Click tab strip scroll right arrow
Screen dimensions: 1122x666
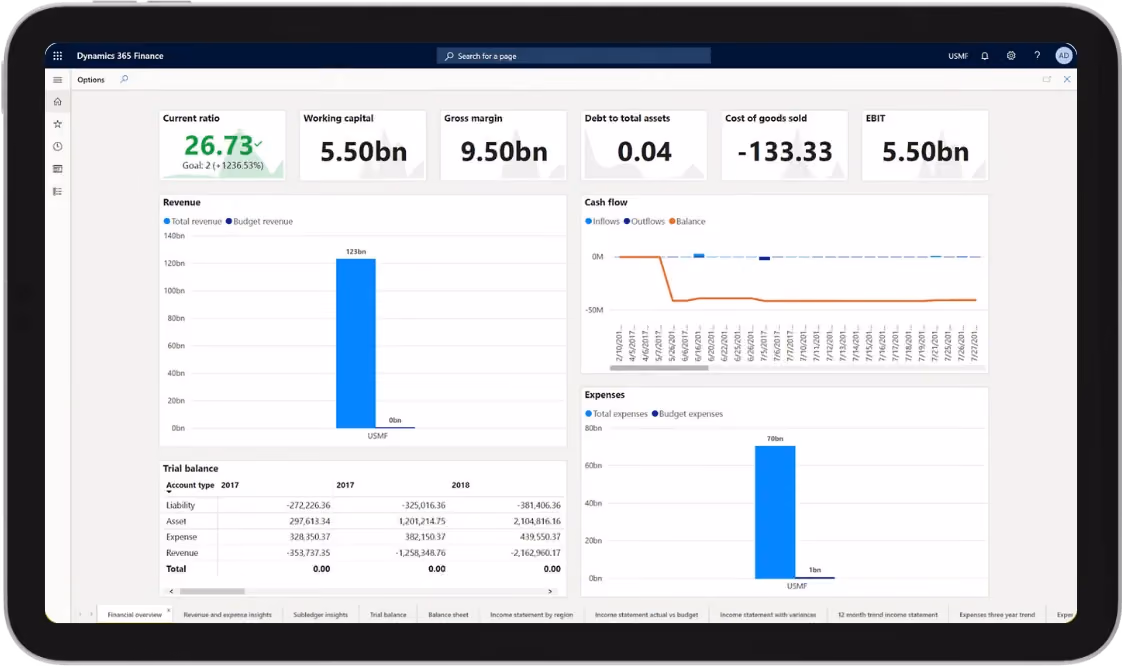pos(91,614)
